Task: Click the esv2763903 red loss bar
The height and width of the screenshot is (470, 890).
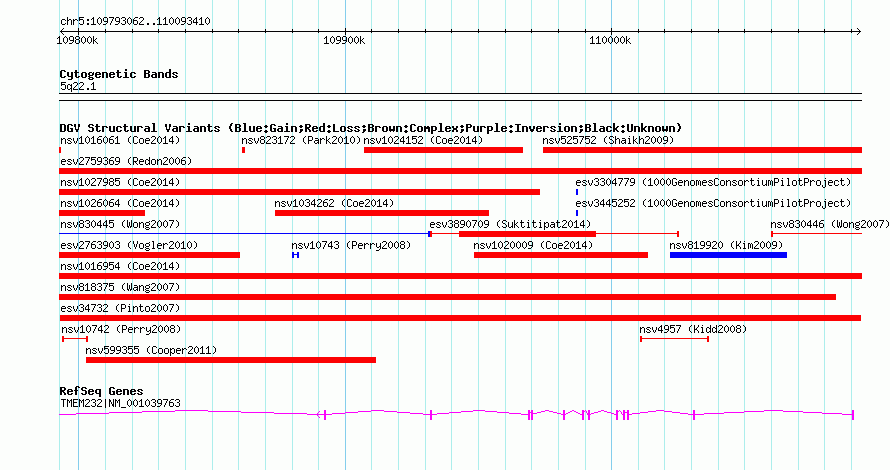Action: coord(149,255)
